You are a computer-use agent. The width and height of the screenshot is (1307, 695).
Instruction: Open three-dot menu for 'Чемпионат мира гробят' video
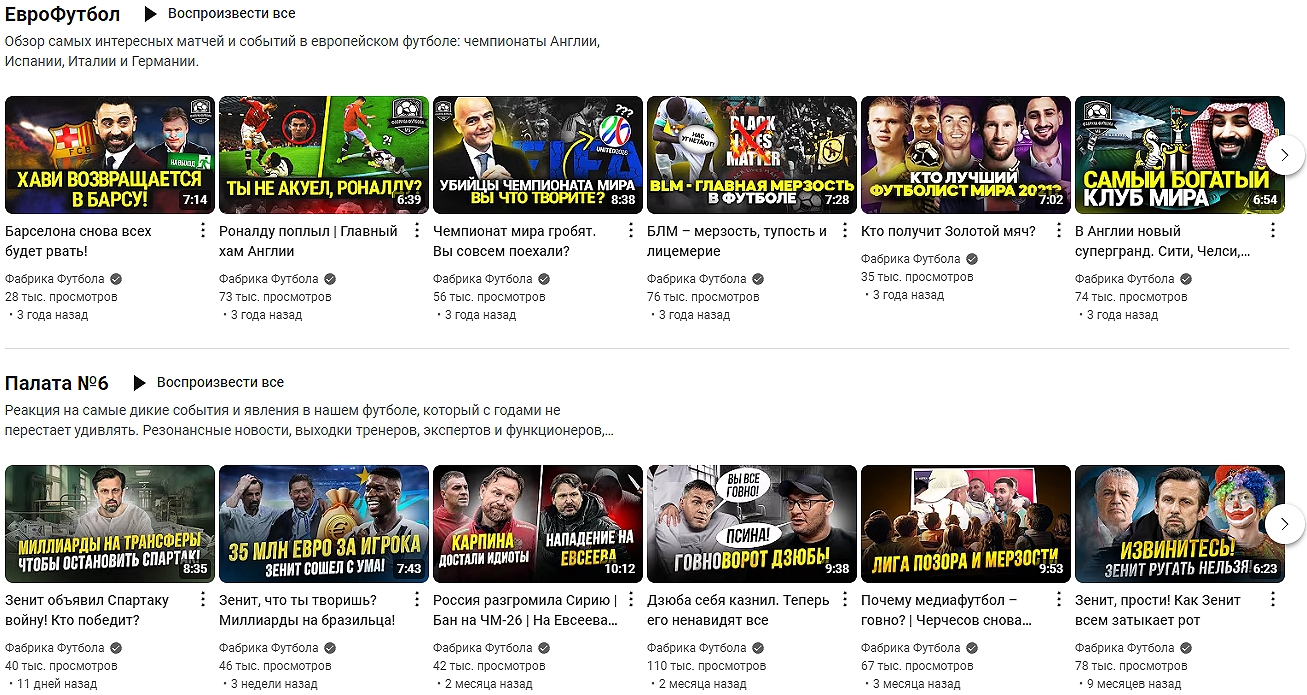[631, 231]
